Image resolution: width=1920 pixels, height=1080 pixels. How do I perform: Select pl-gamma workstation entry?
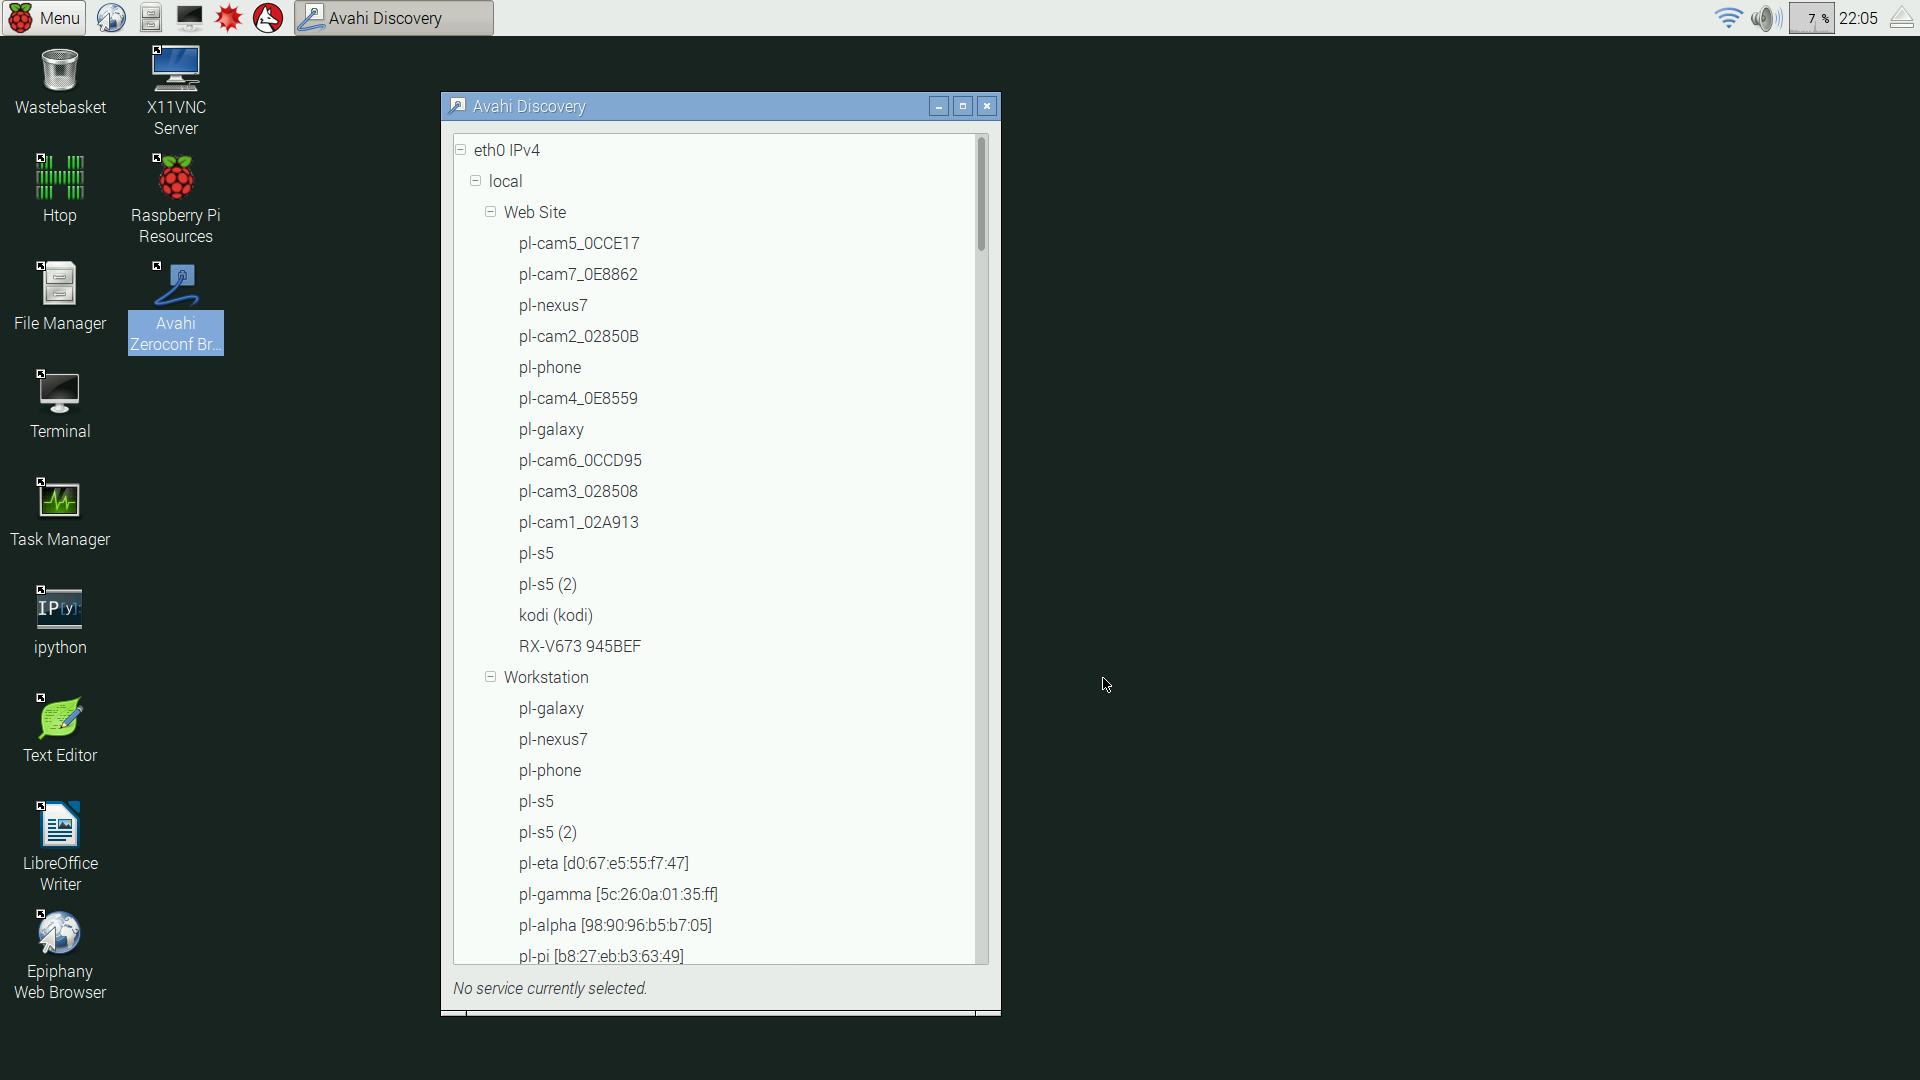coord(618,894)
